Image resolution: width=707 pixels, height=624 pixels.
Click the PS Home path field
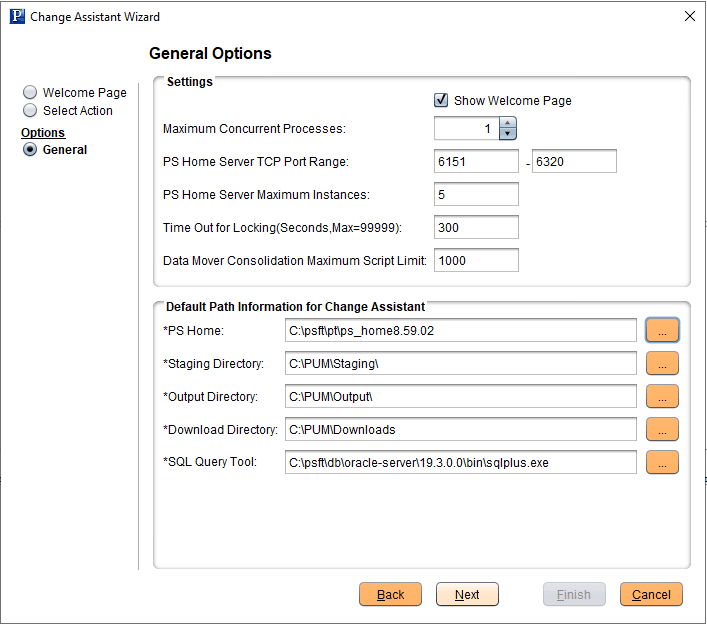461,330
